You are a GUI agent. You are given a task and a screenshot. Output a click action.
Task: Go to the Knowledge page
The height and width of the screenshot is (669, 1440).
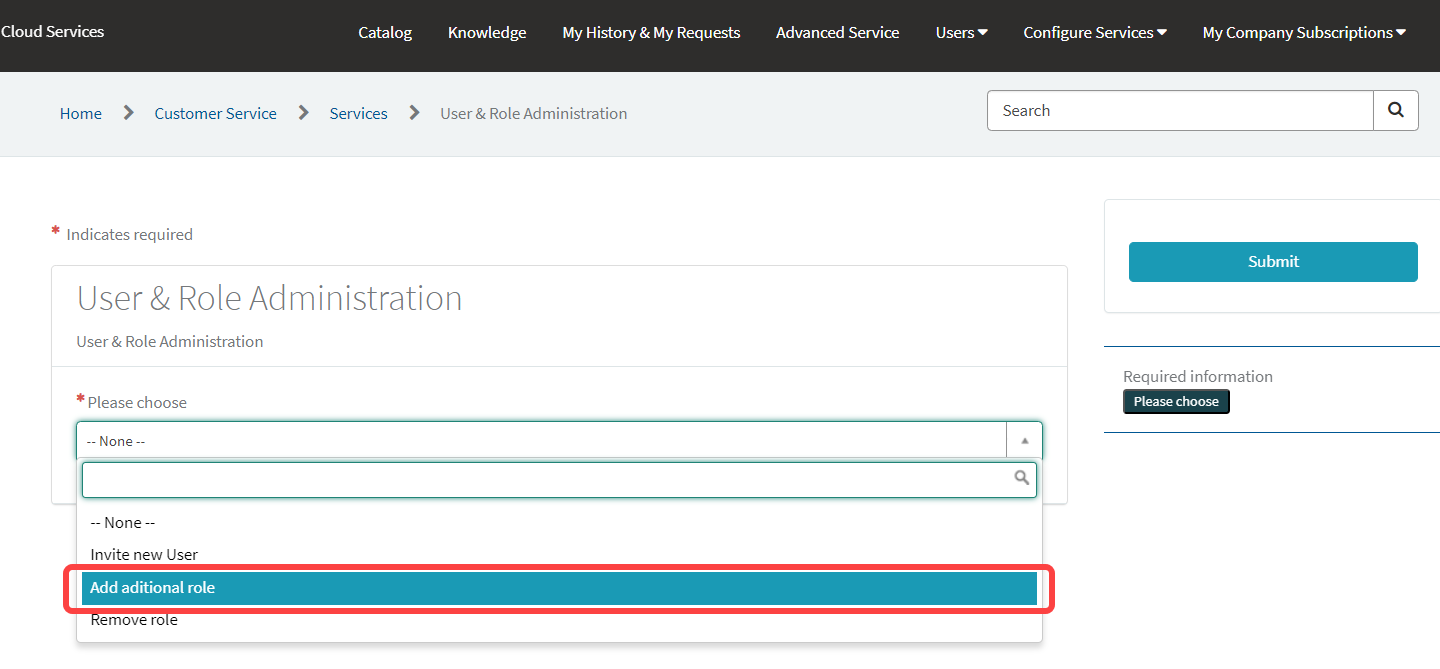coord(487,33)
